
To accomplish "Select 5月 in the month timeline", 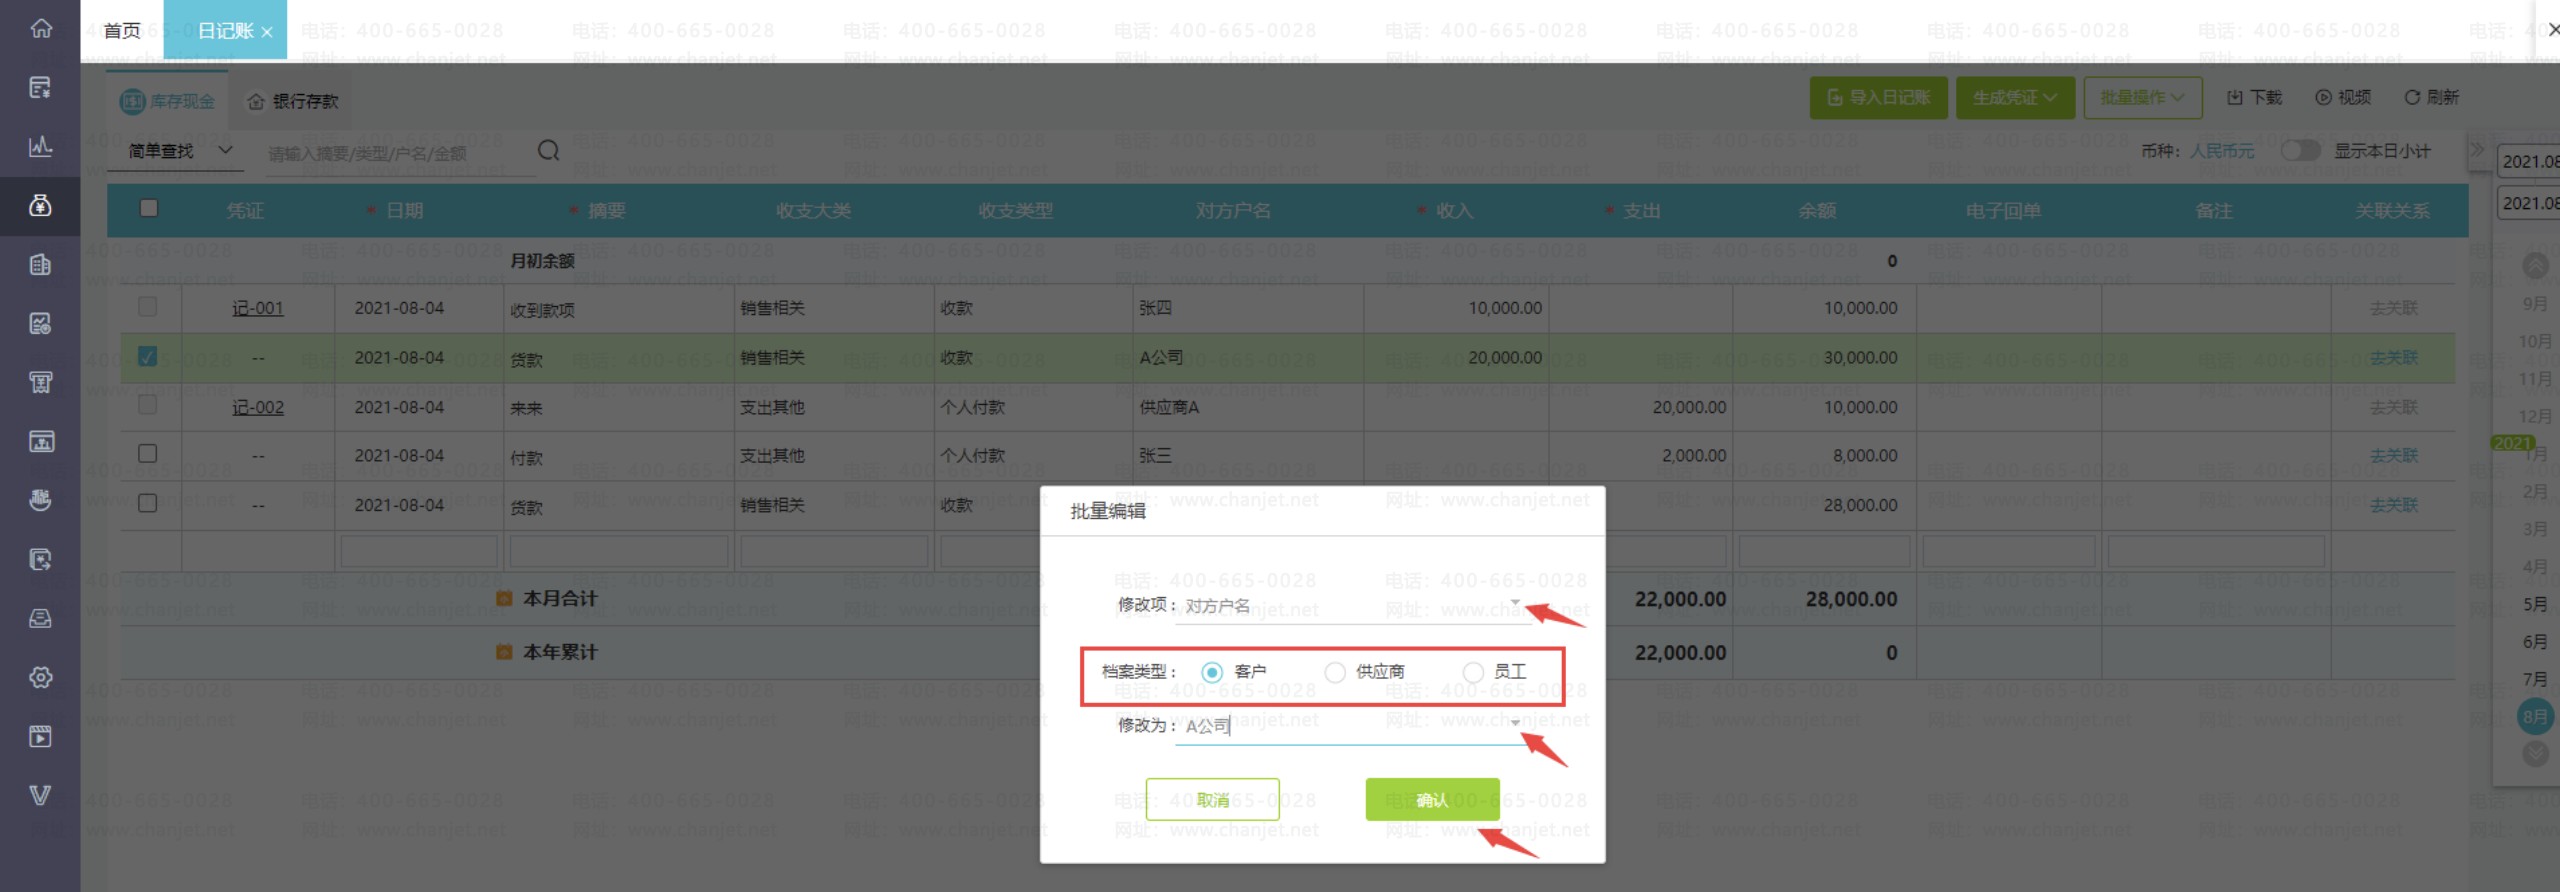I will [2535, 604].
